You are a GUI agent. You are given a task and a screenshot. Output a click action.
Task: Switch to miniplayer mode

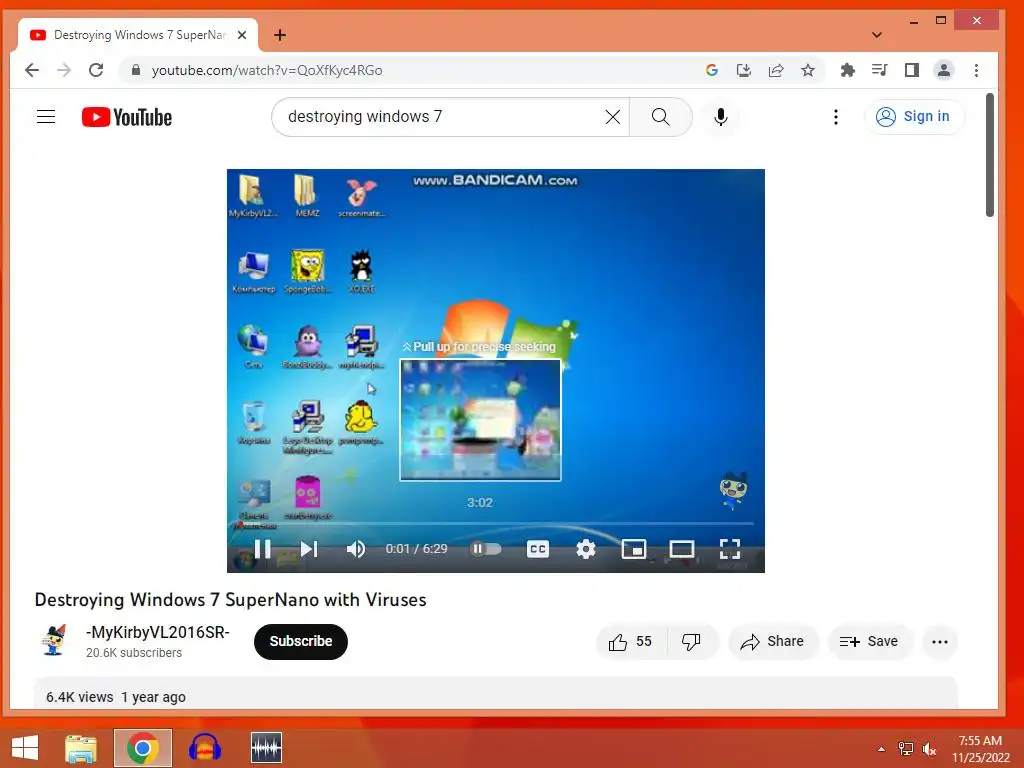pos(633,549)
